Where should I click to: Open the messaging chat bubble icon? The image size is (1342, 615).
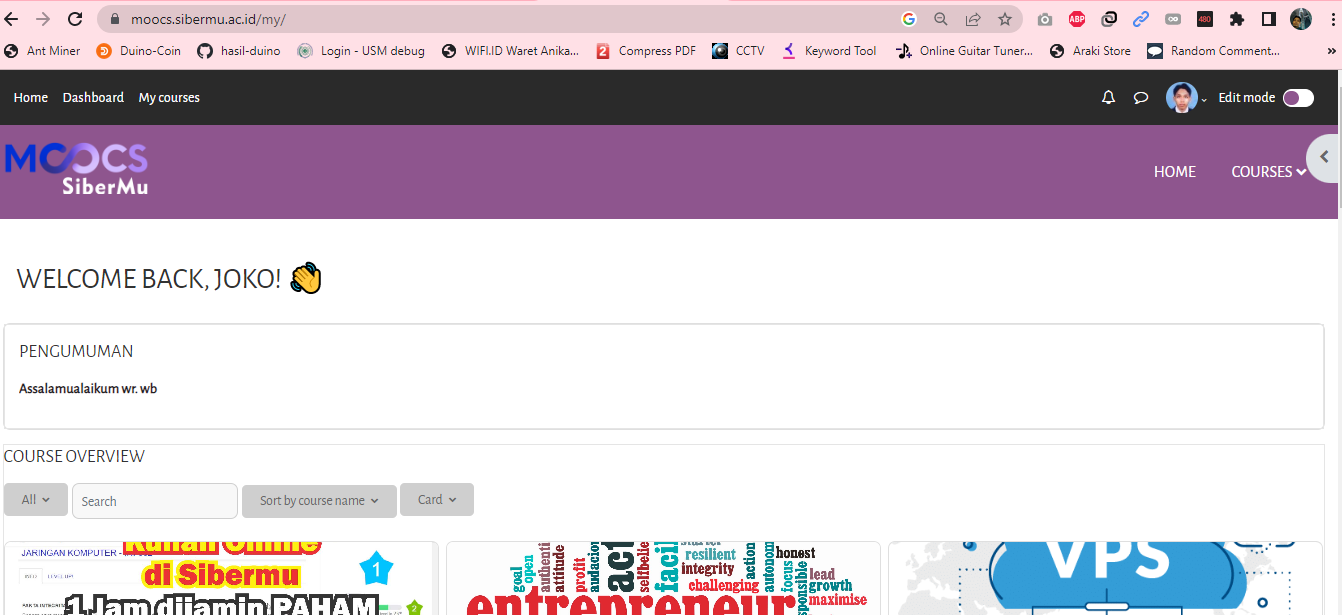point(1140,98)
